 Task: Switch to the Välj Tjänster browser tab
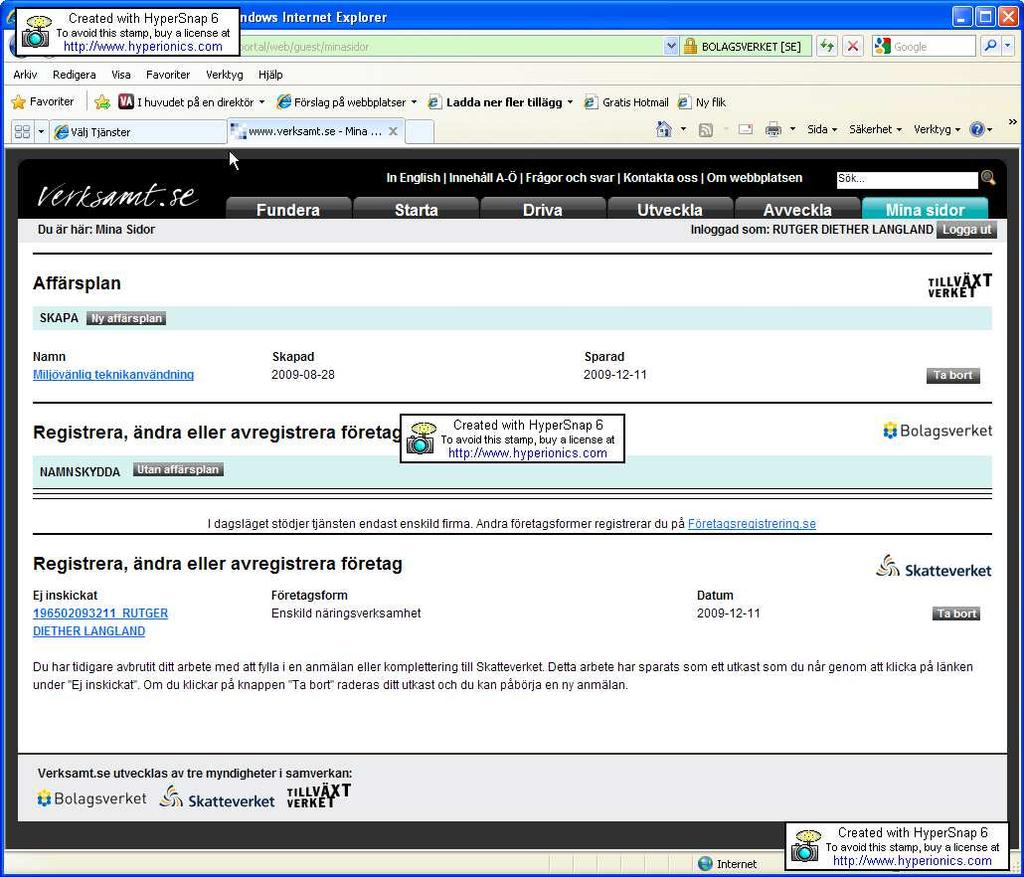tap(138, 132)
